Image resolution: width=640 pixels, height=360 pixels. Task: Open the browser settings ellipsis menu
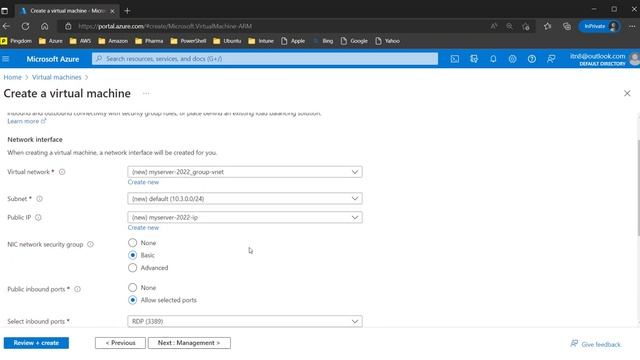(632, 26)
